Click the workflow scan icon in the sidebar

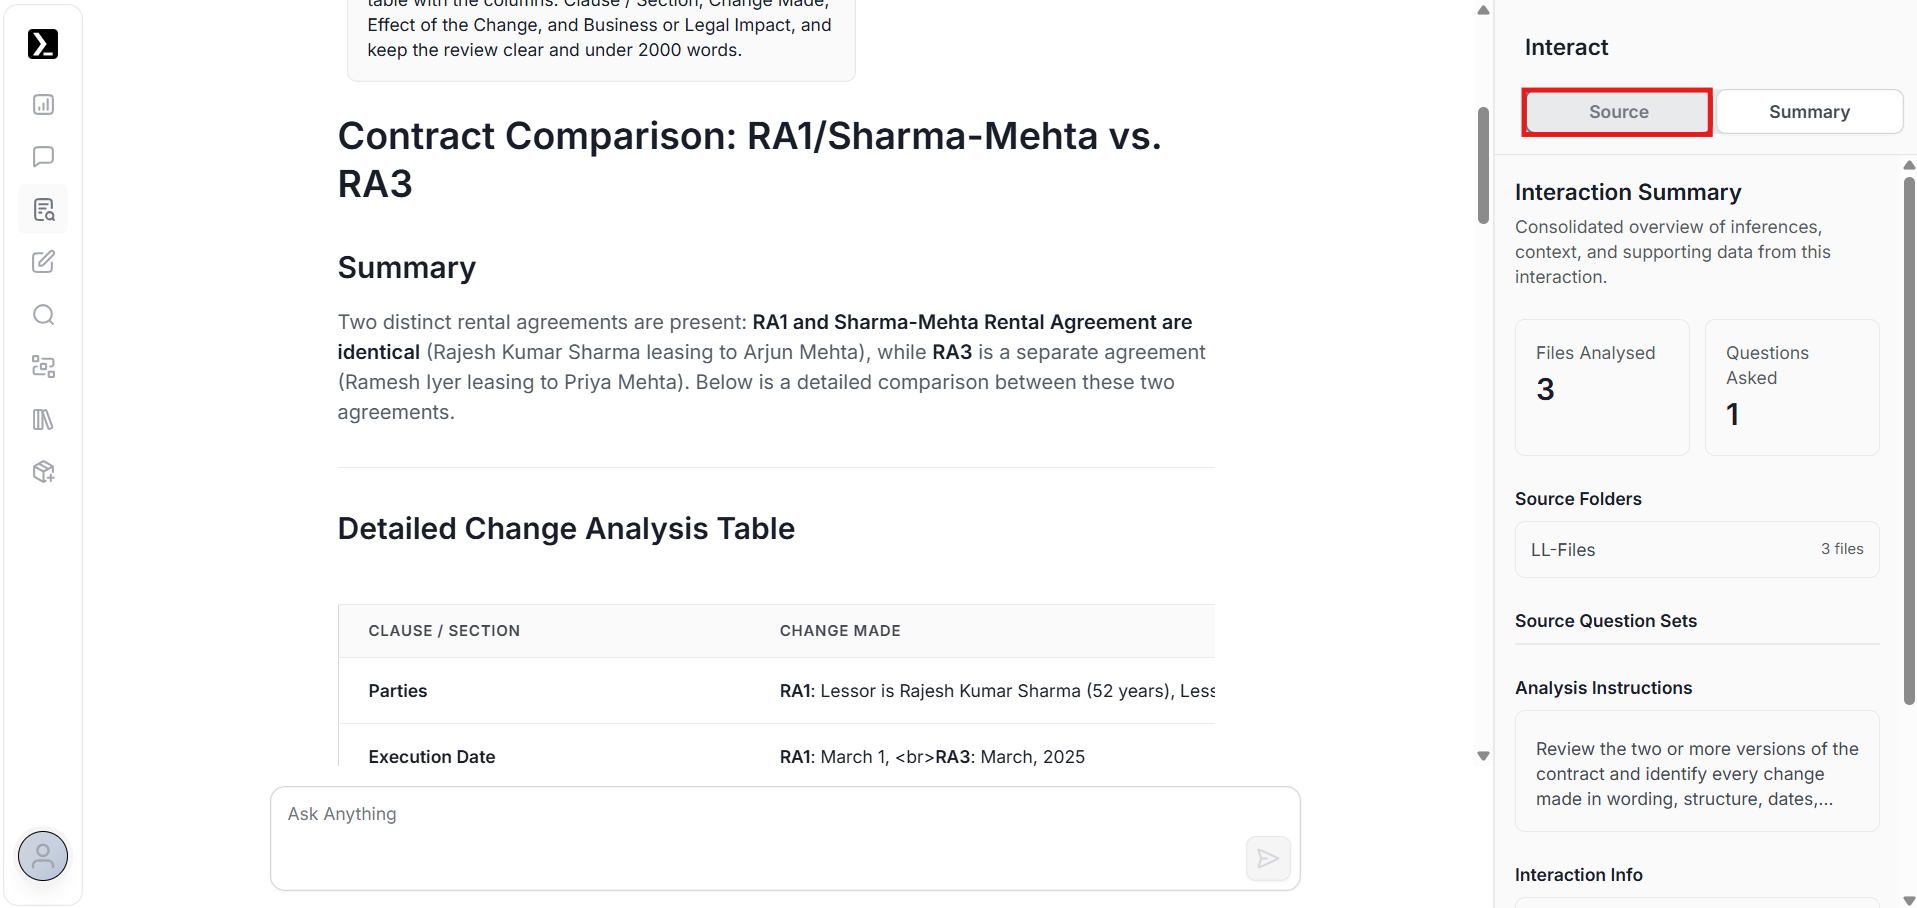[x=43, y=367]
